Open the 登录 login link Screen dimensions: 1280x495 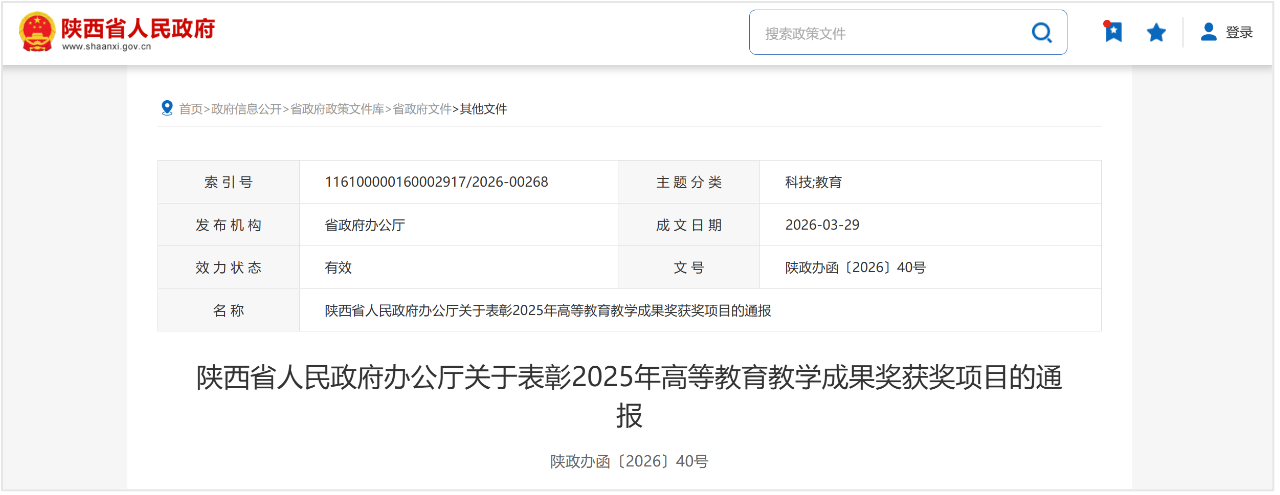tap(1239, 32)
